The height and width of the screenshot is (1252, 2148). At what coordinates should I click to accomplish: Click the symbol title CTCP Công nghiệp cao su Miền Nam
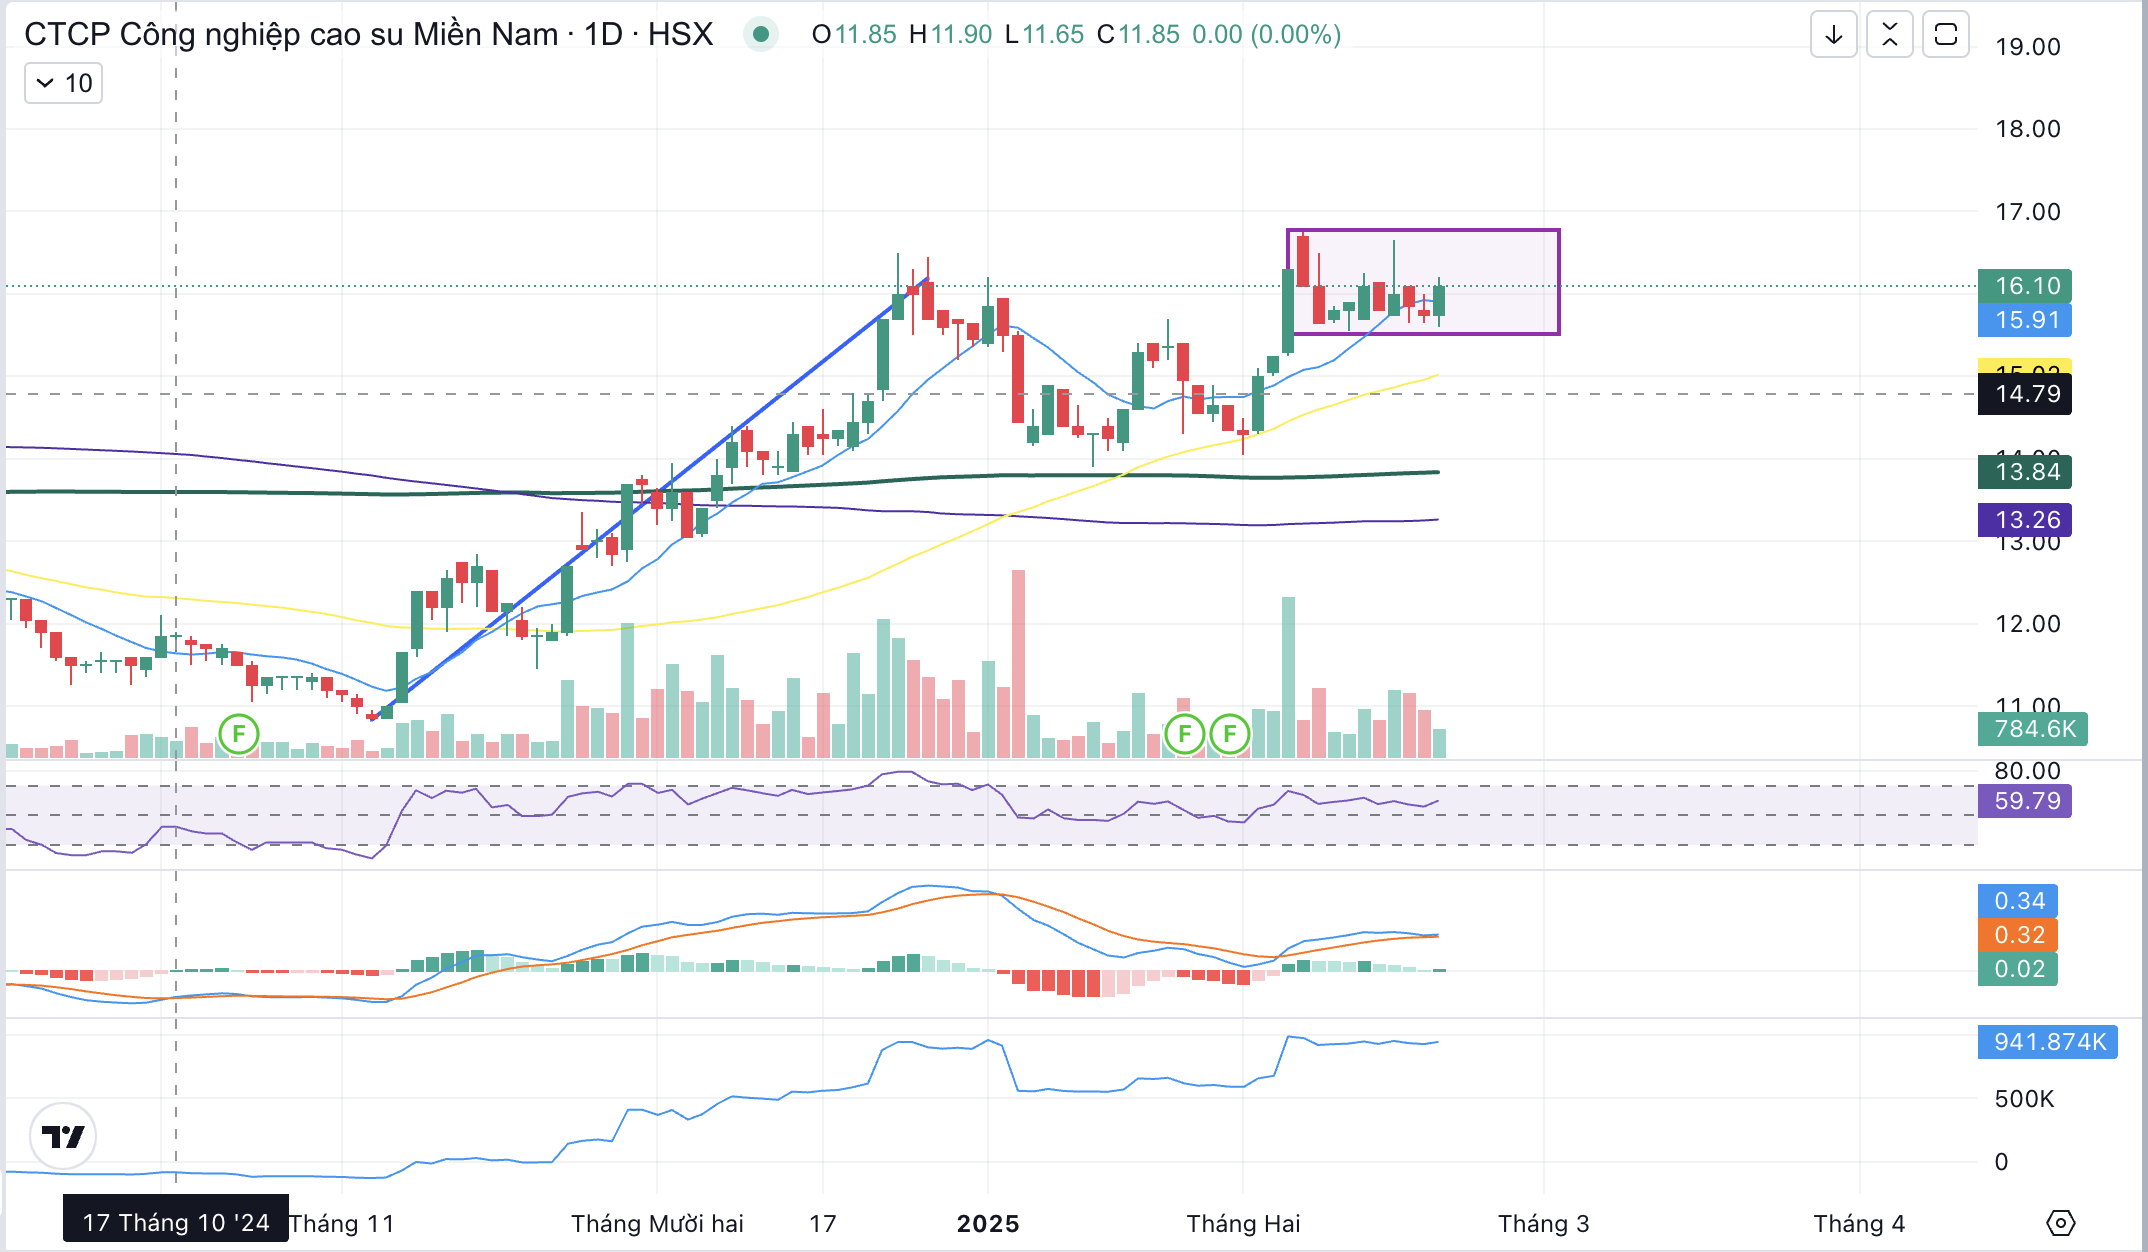tap(292, 35)
